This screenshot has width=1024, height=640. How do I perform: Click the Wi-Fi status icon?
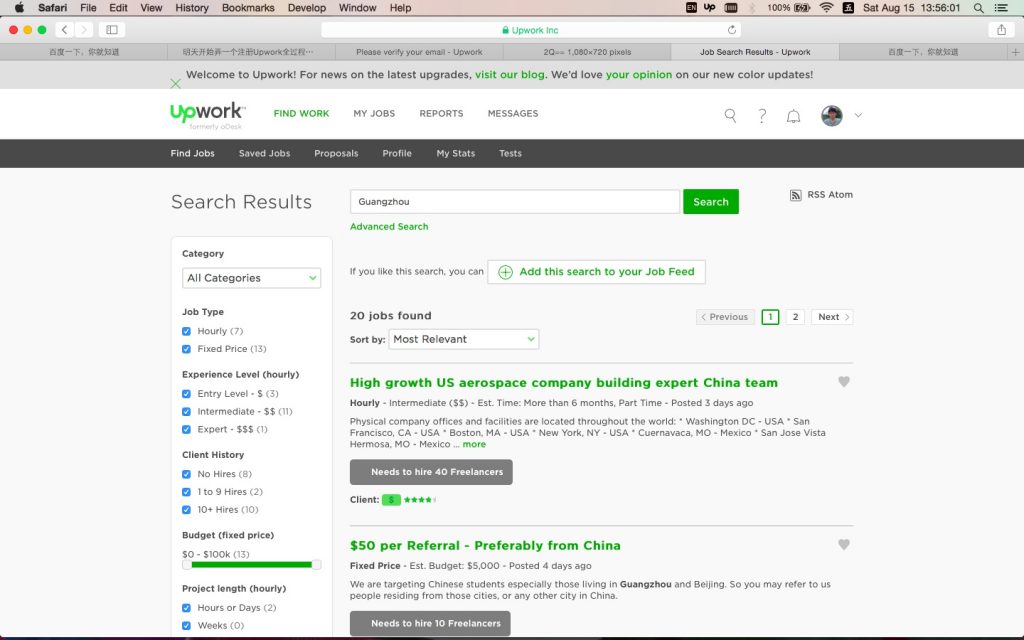coord(826,8)
